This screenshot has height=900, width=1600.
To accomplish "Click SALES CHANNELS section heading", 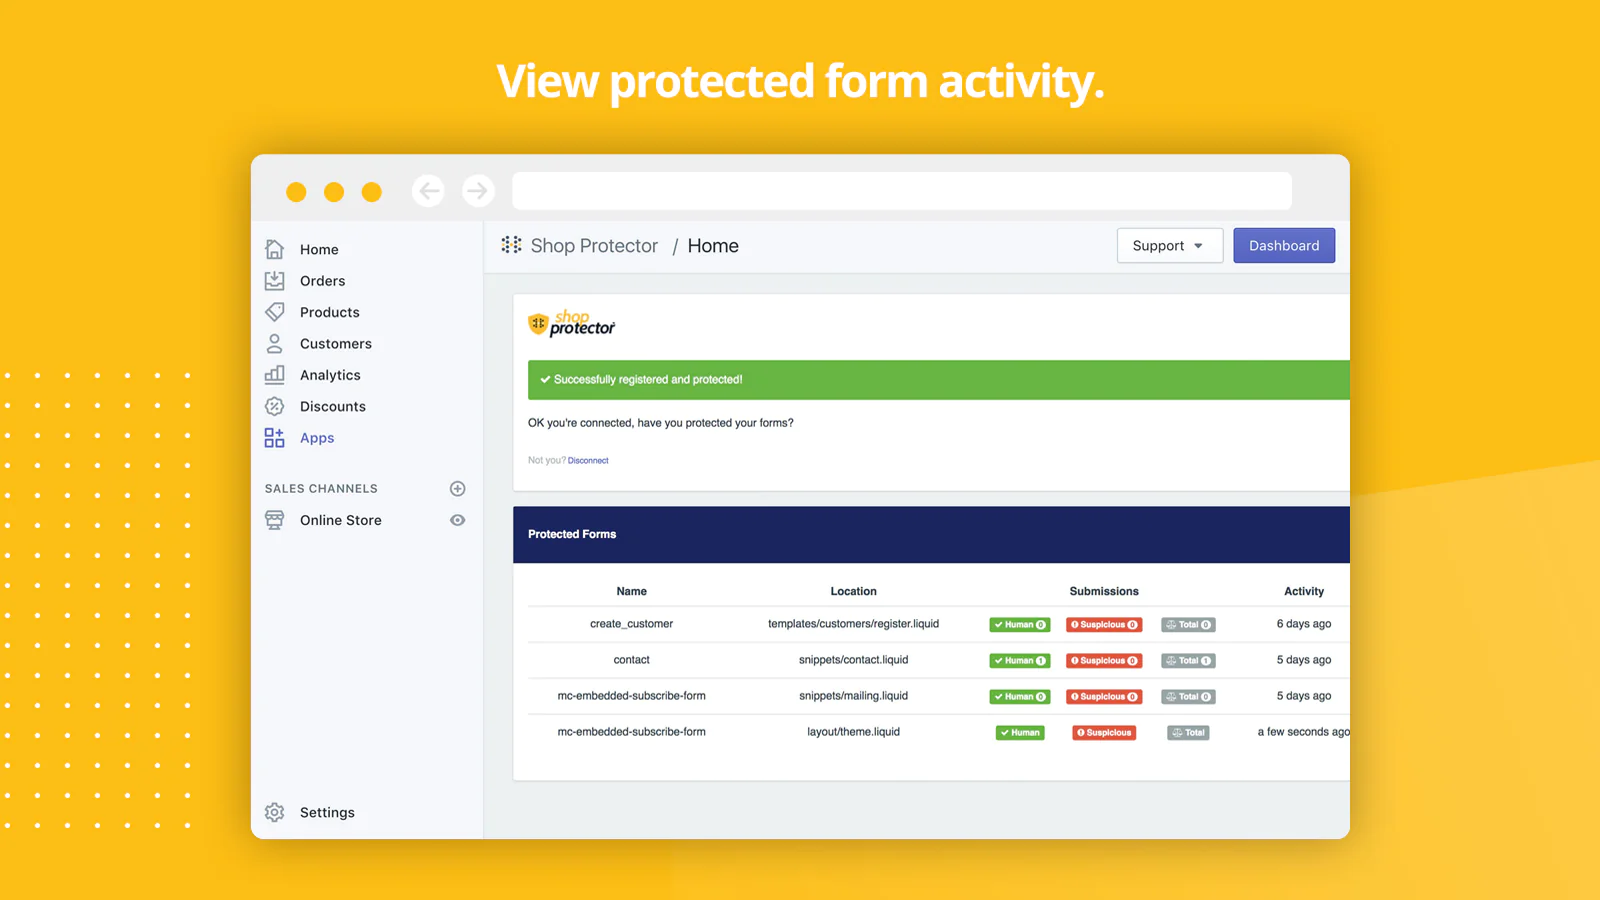I will pos(321,489).
